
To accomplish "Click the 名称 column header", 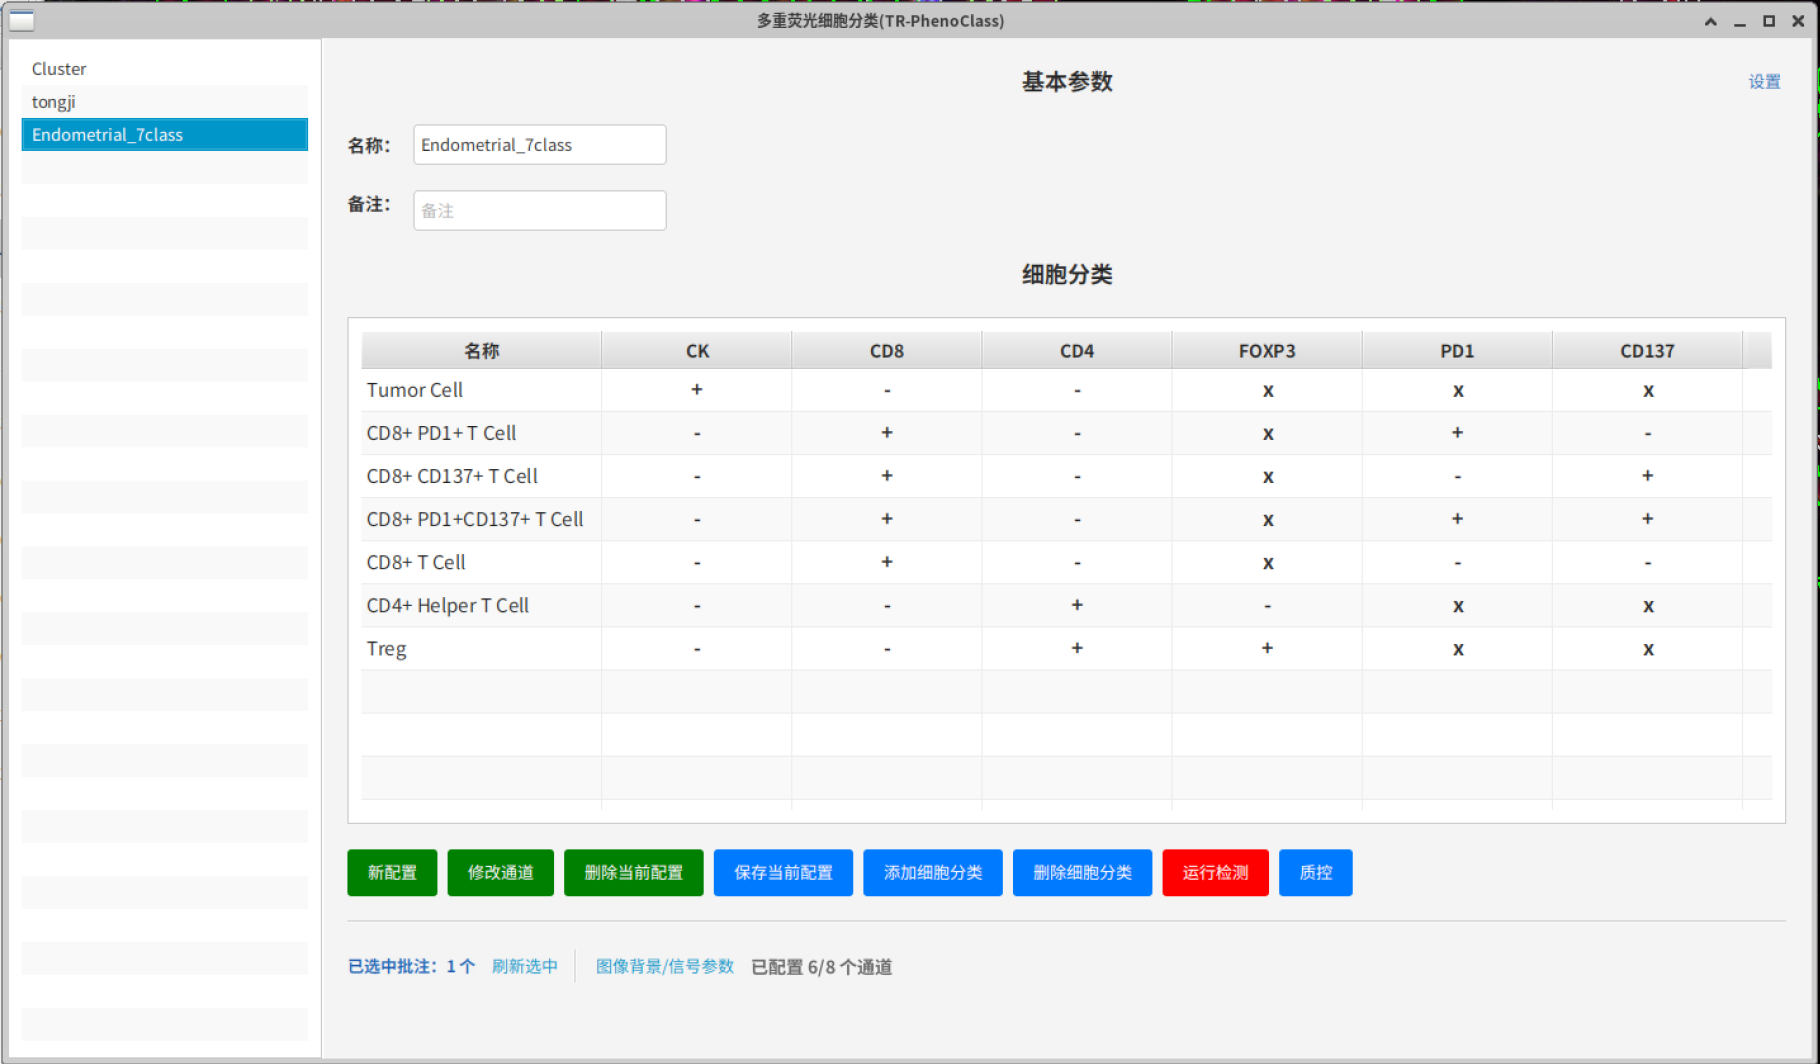I will [482, 351].
